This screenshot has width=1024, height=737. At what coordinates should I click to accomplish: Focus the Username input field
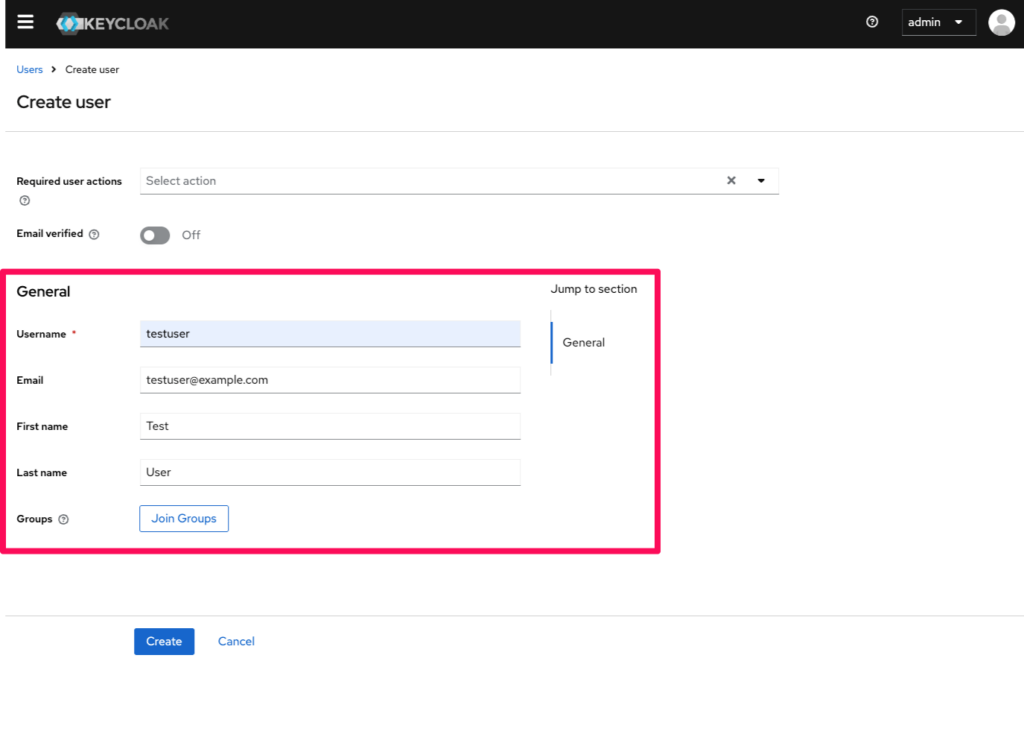[x=330, y=334]
